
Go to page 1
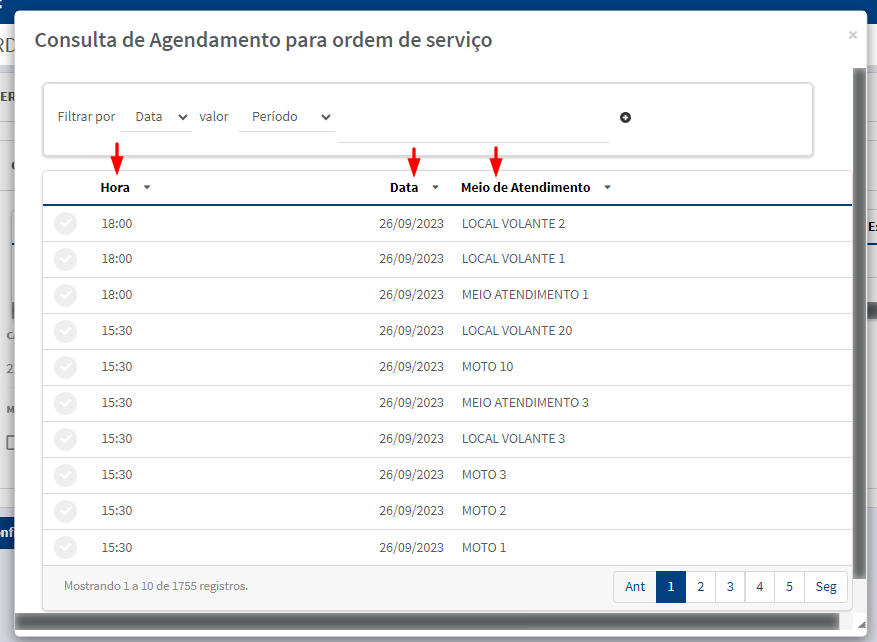click(671, 587)
